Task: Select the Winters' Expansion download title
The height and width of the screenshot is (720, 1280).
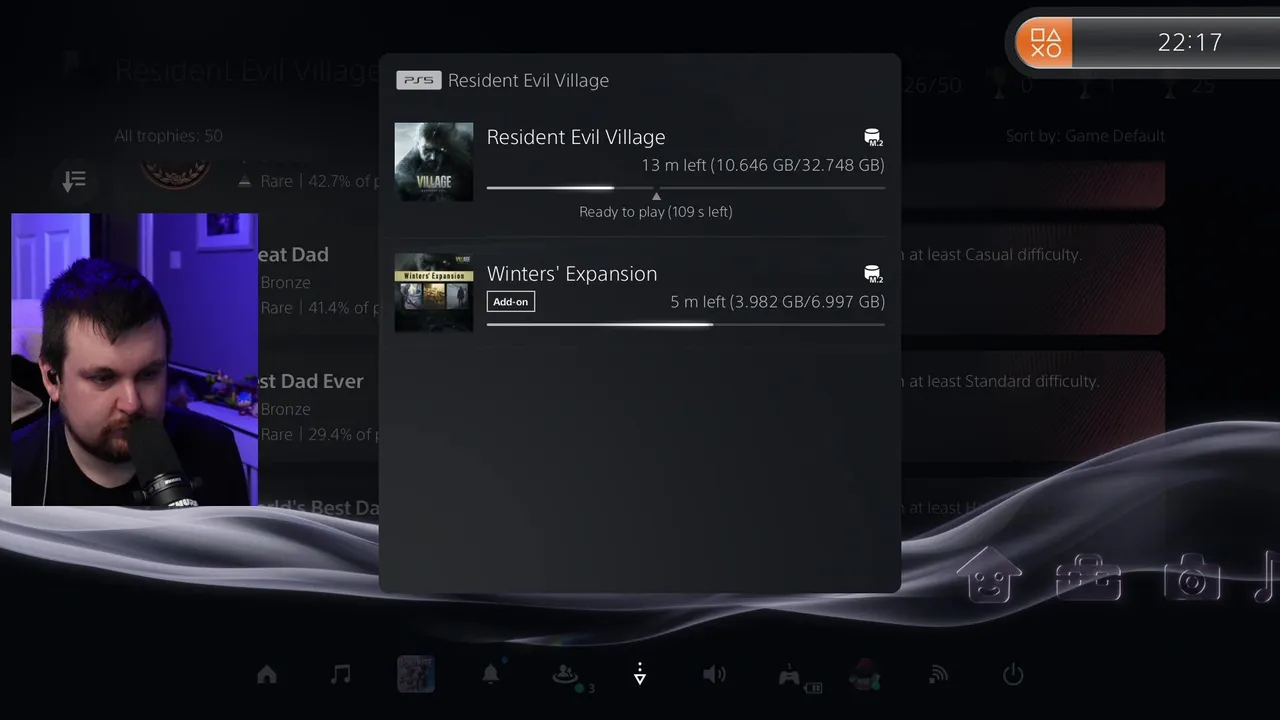Action: pos(572,274)
